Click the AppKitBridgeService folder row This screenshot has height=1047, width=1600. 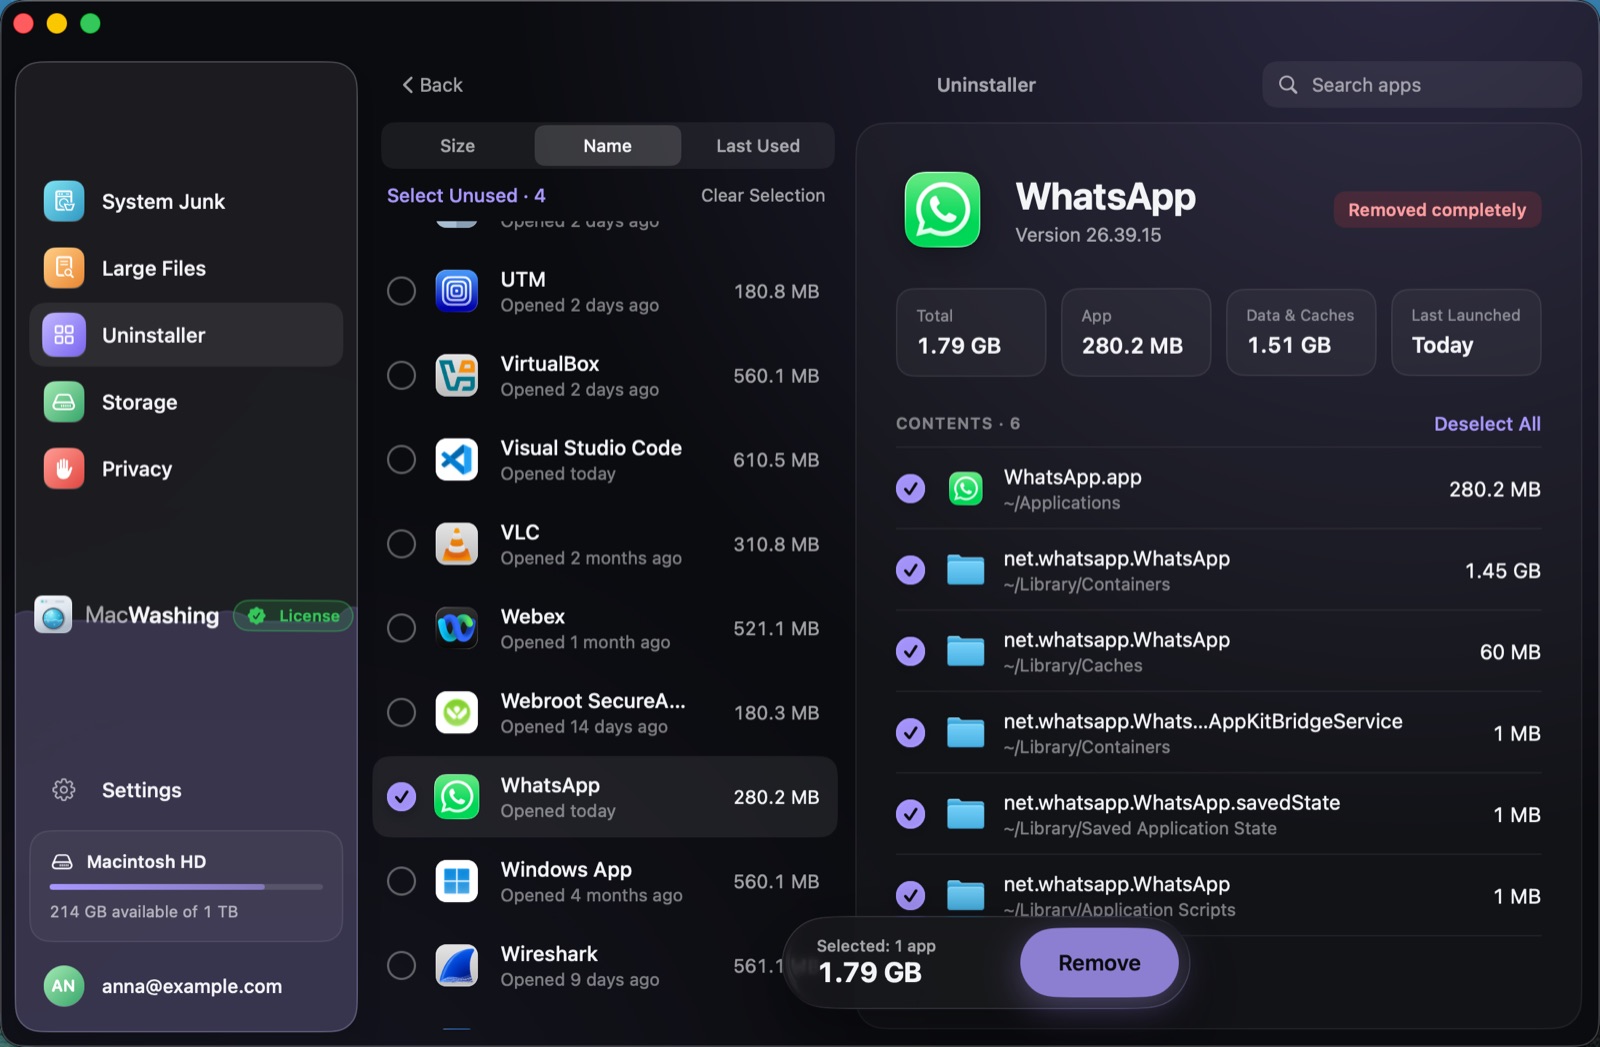[1218, 733]
